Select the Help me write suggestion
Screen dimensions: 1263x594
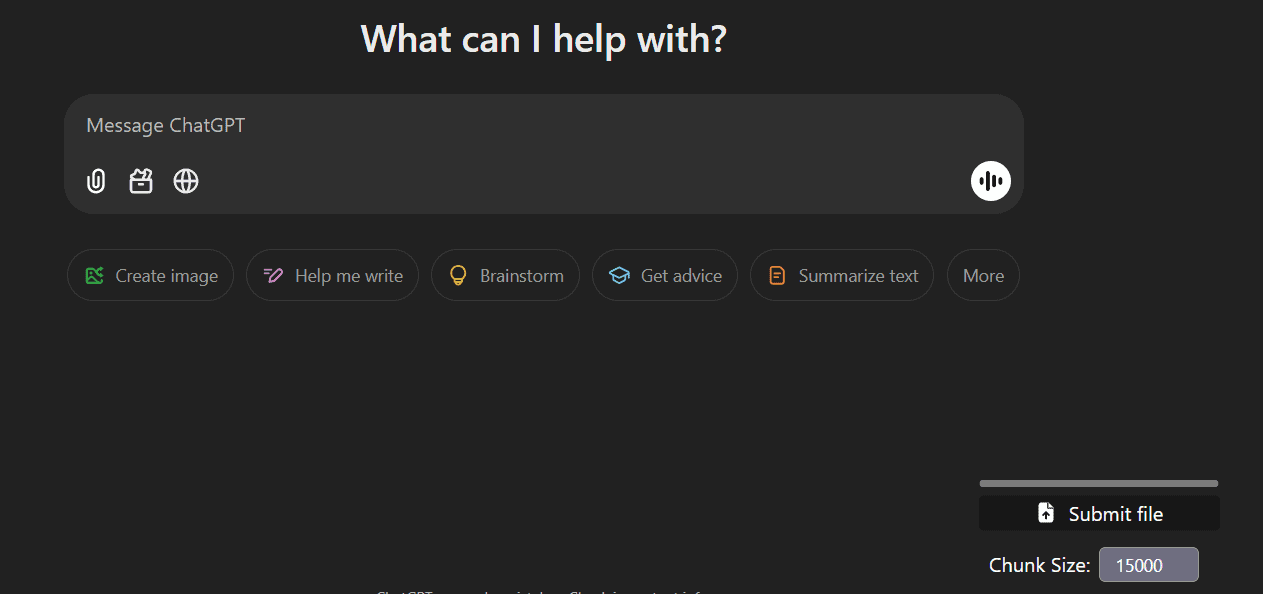332,274
